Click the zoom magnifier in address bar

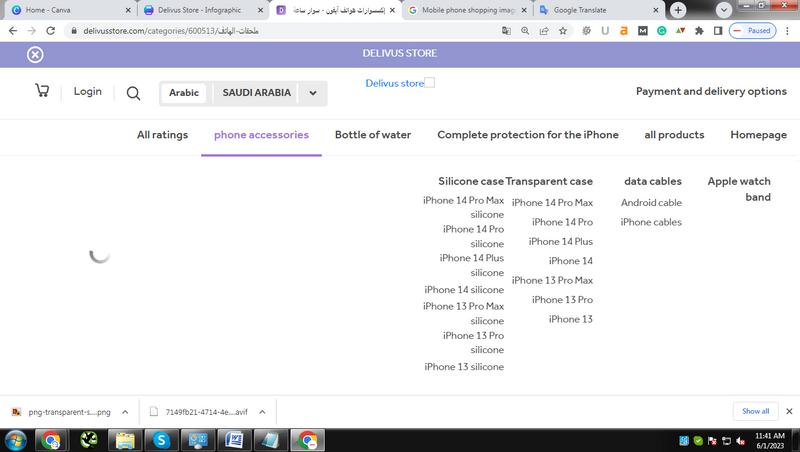(x=525, y=31)
